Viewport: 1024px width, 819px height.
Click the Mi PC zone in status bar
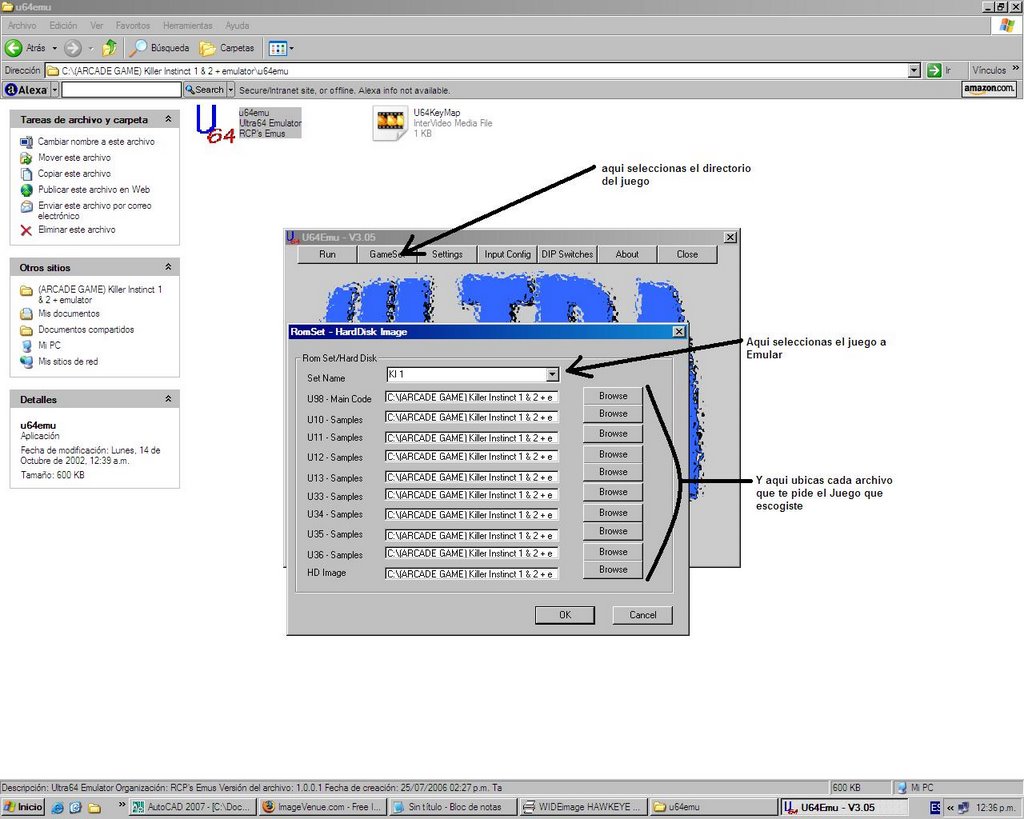(914, 788)
